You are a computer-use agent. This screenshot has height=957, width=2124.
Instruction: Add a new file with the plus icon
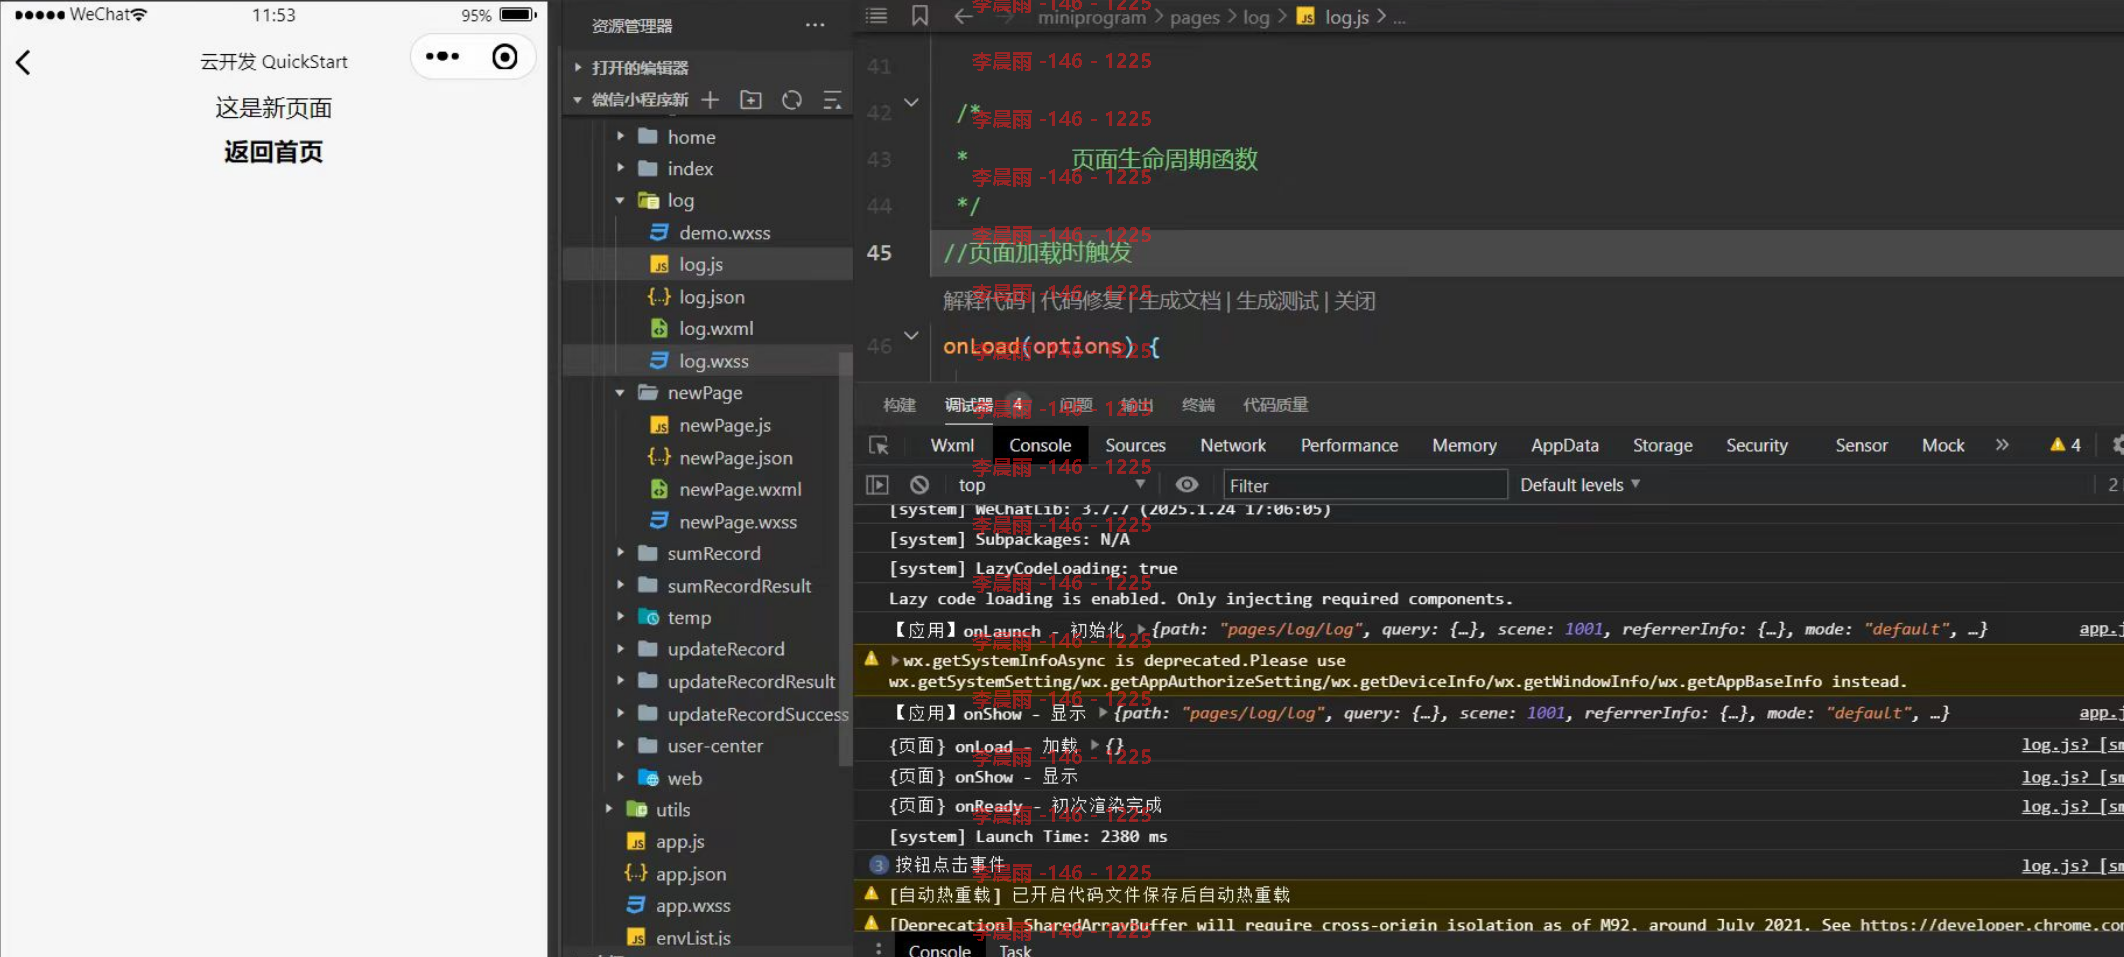(x=710, y=100)
